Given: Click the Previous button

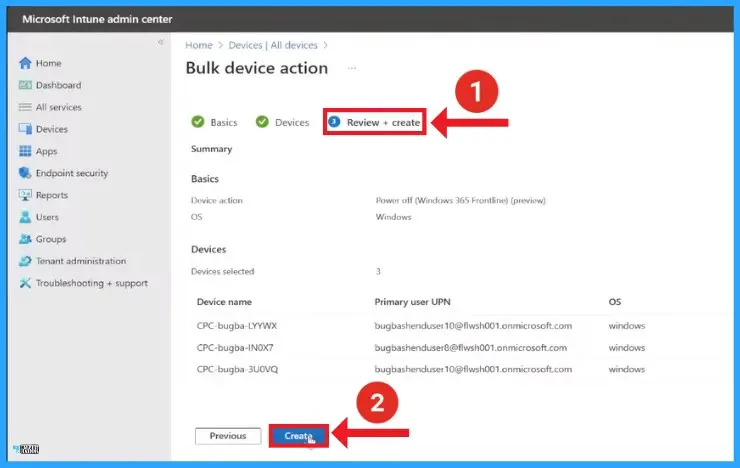Looking at the screenshot, I should click(x=228, y=436).
